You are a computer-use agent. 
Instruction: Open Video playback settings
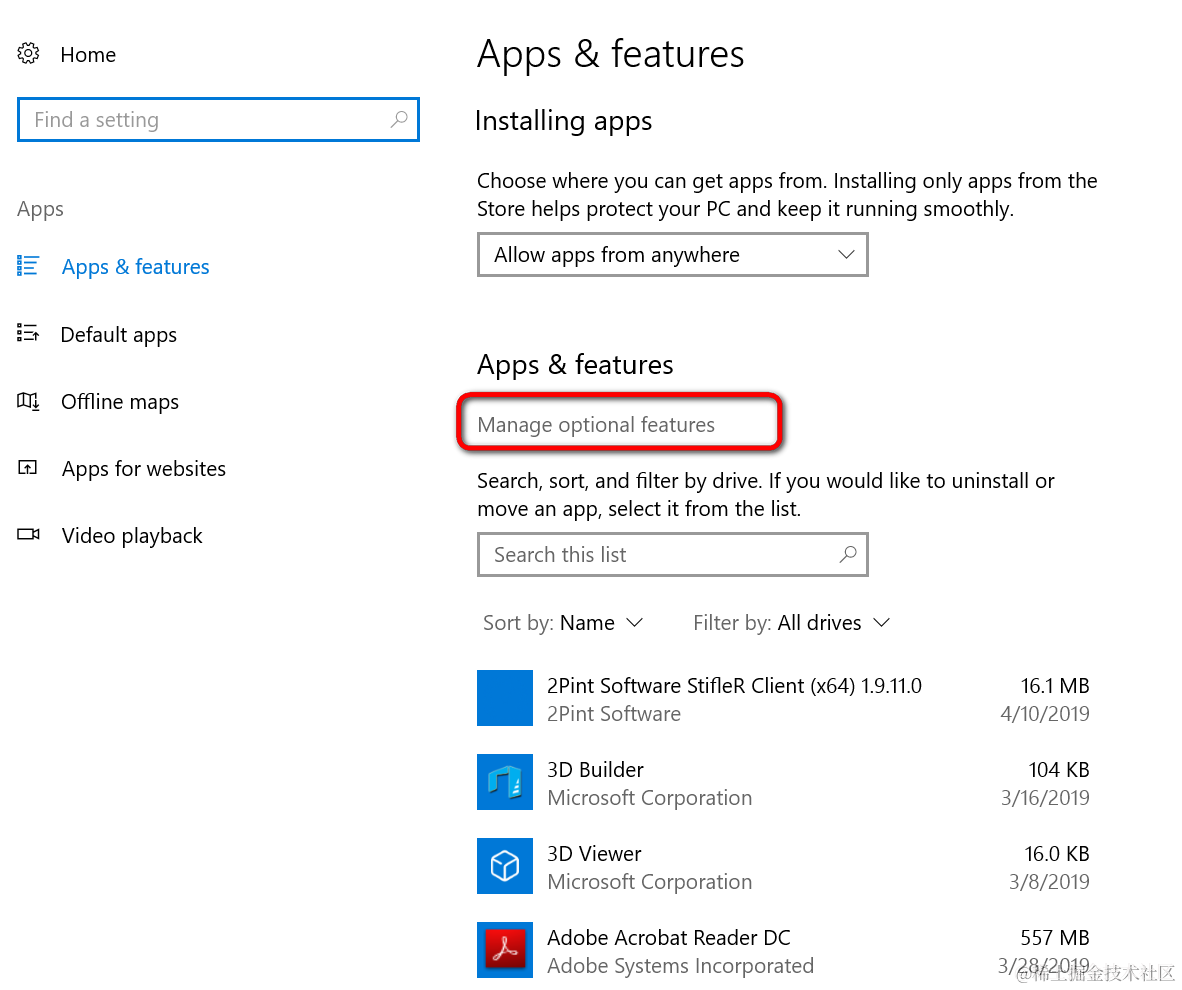point(132,536)
